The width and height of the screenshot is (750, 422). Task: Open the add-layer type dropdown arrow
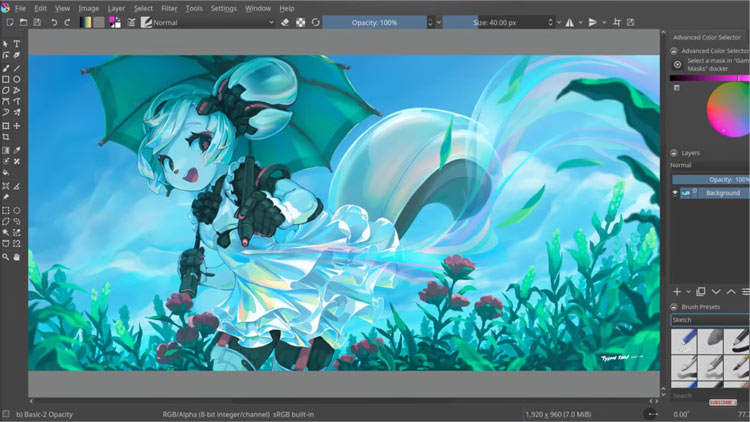688,292
